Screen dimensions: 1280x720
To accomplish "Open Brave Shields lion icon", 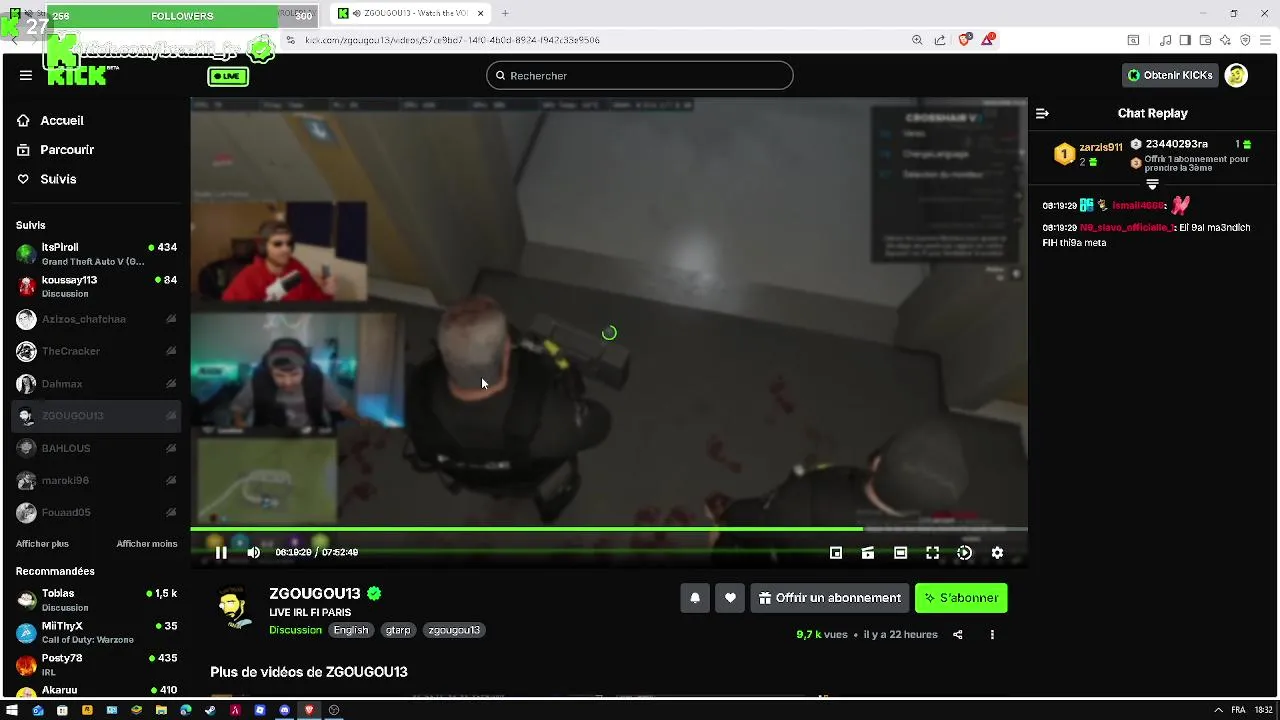I will coord(964,40).
